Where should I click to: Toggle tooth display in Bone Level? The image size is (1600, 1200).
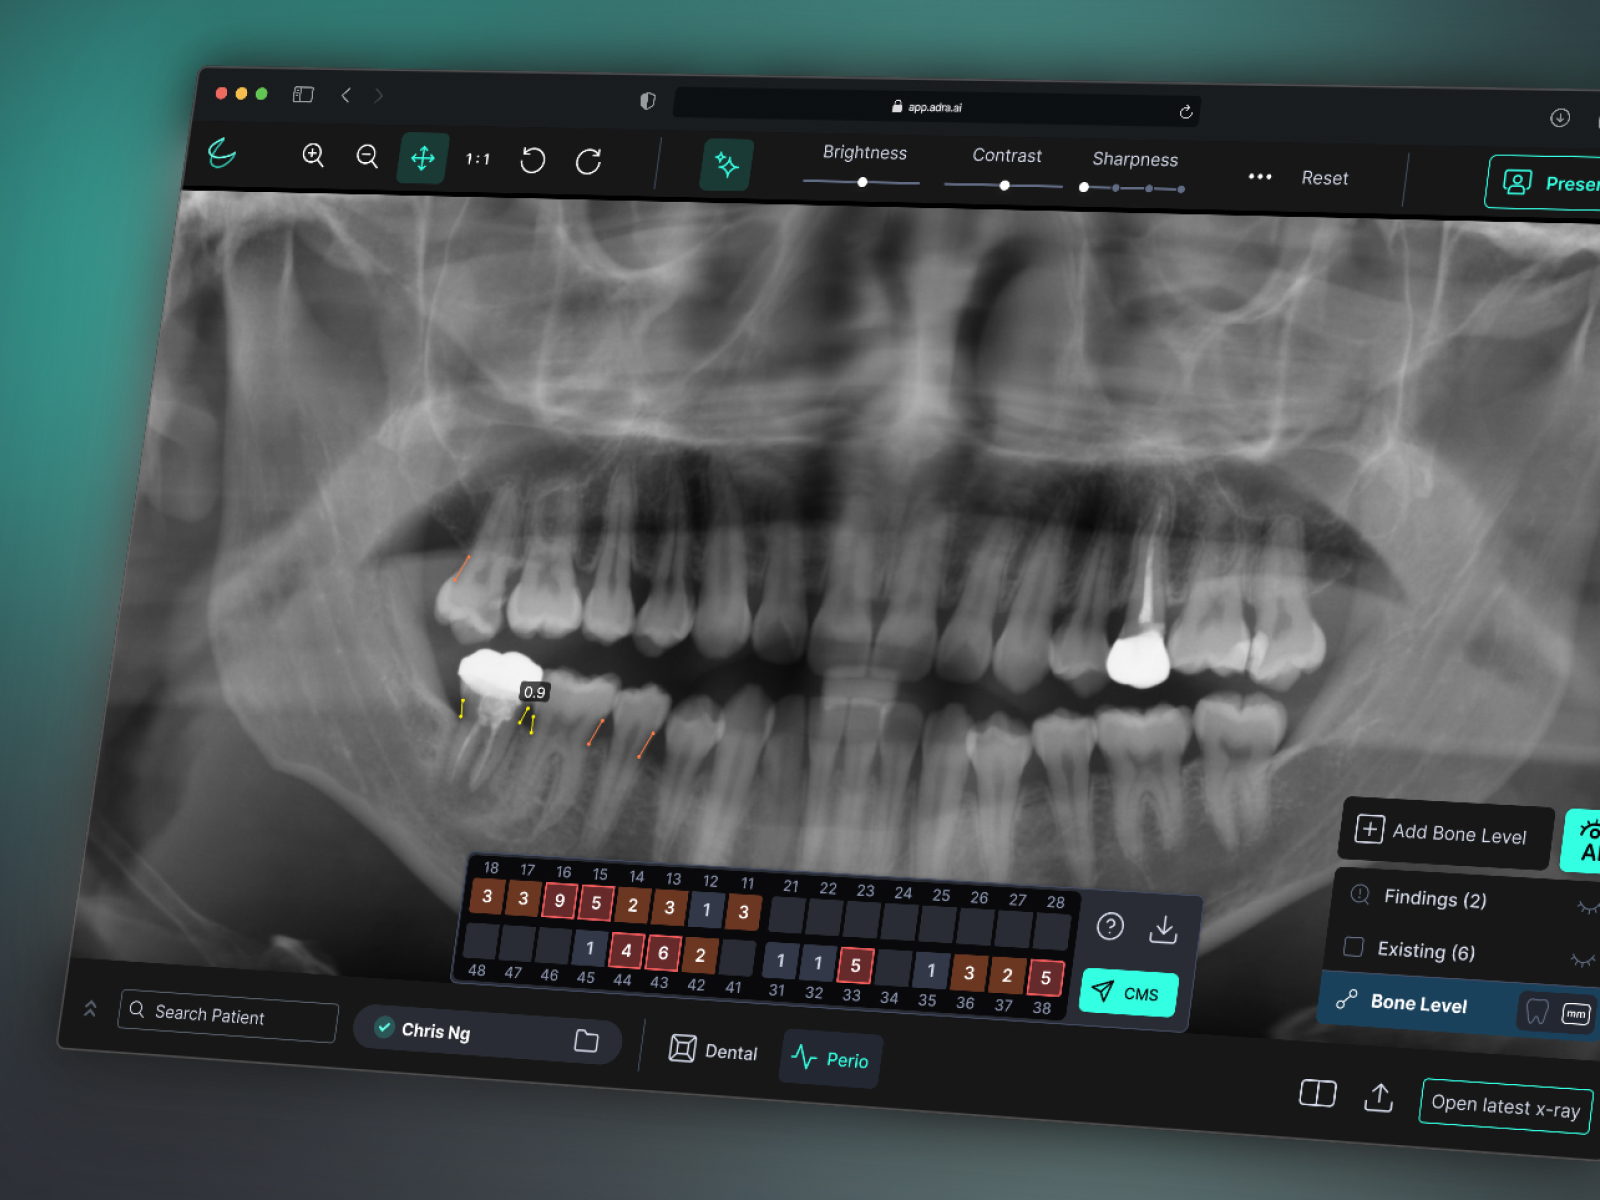1537,1013
